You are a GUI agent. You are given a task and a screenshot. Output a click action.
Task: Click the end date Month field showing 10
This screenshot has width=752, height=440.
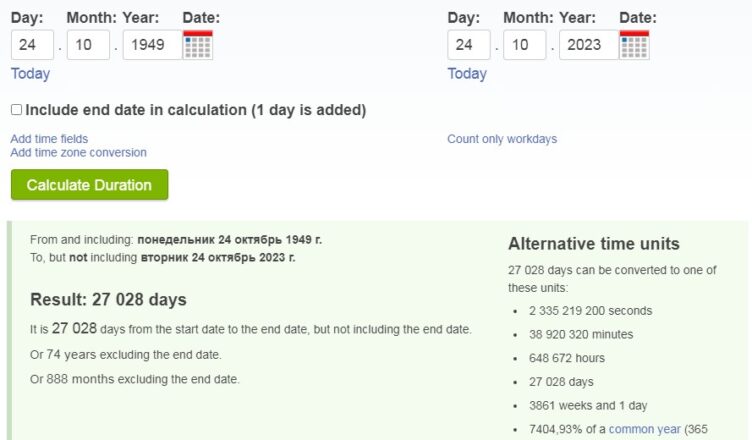click(525, 45)
